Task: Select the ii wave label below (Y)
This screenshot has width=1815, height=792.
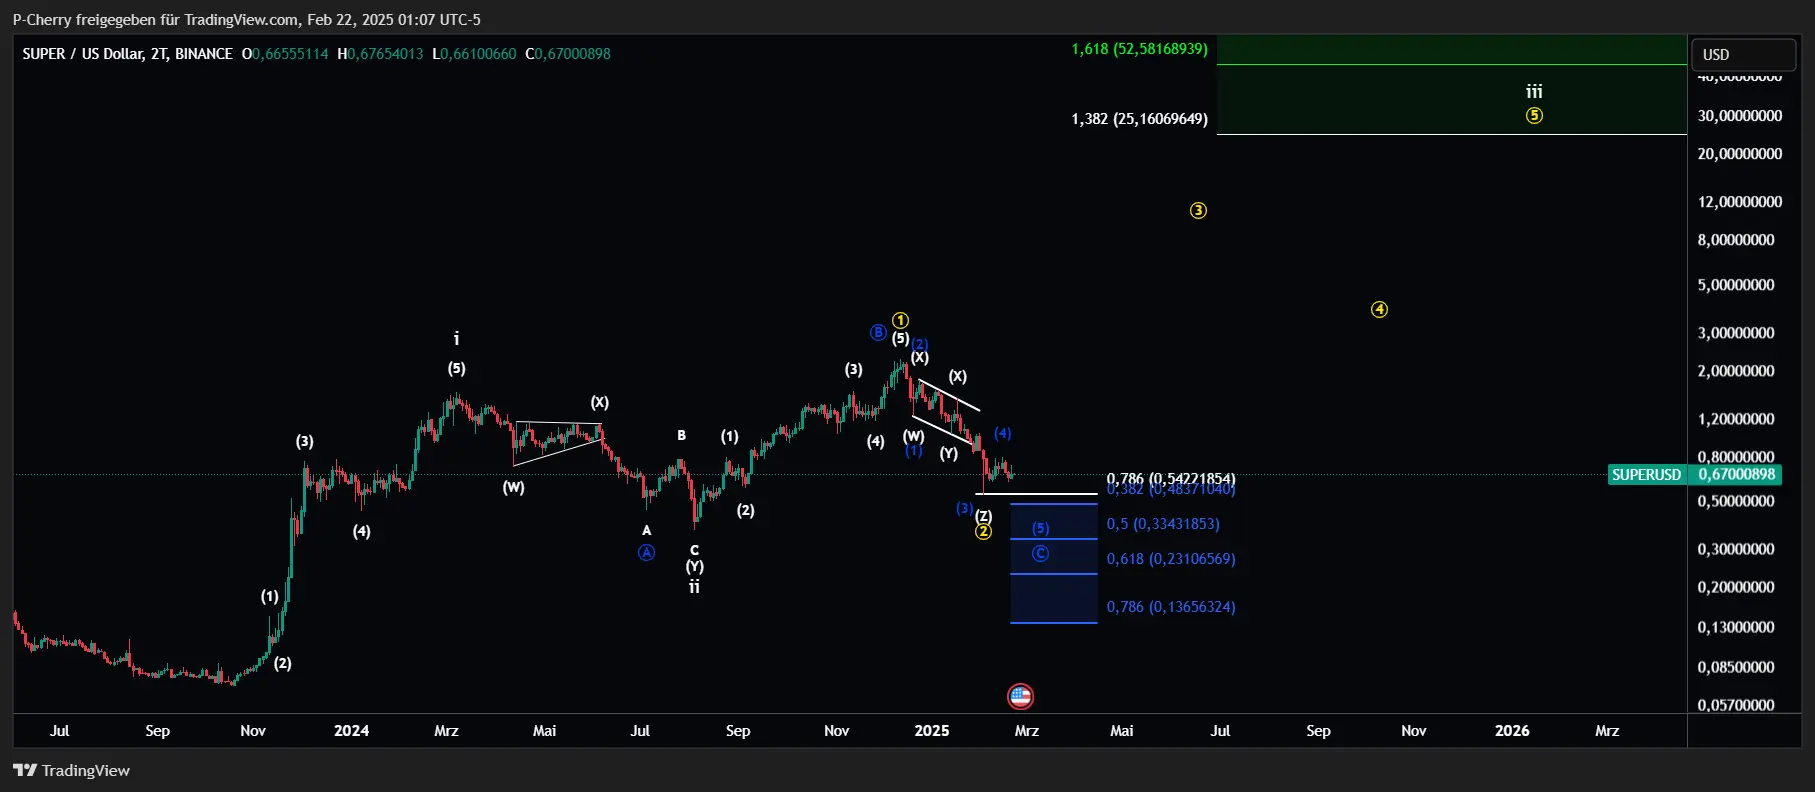Action: coord(694,587)
